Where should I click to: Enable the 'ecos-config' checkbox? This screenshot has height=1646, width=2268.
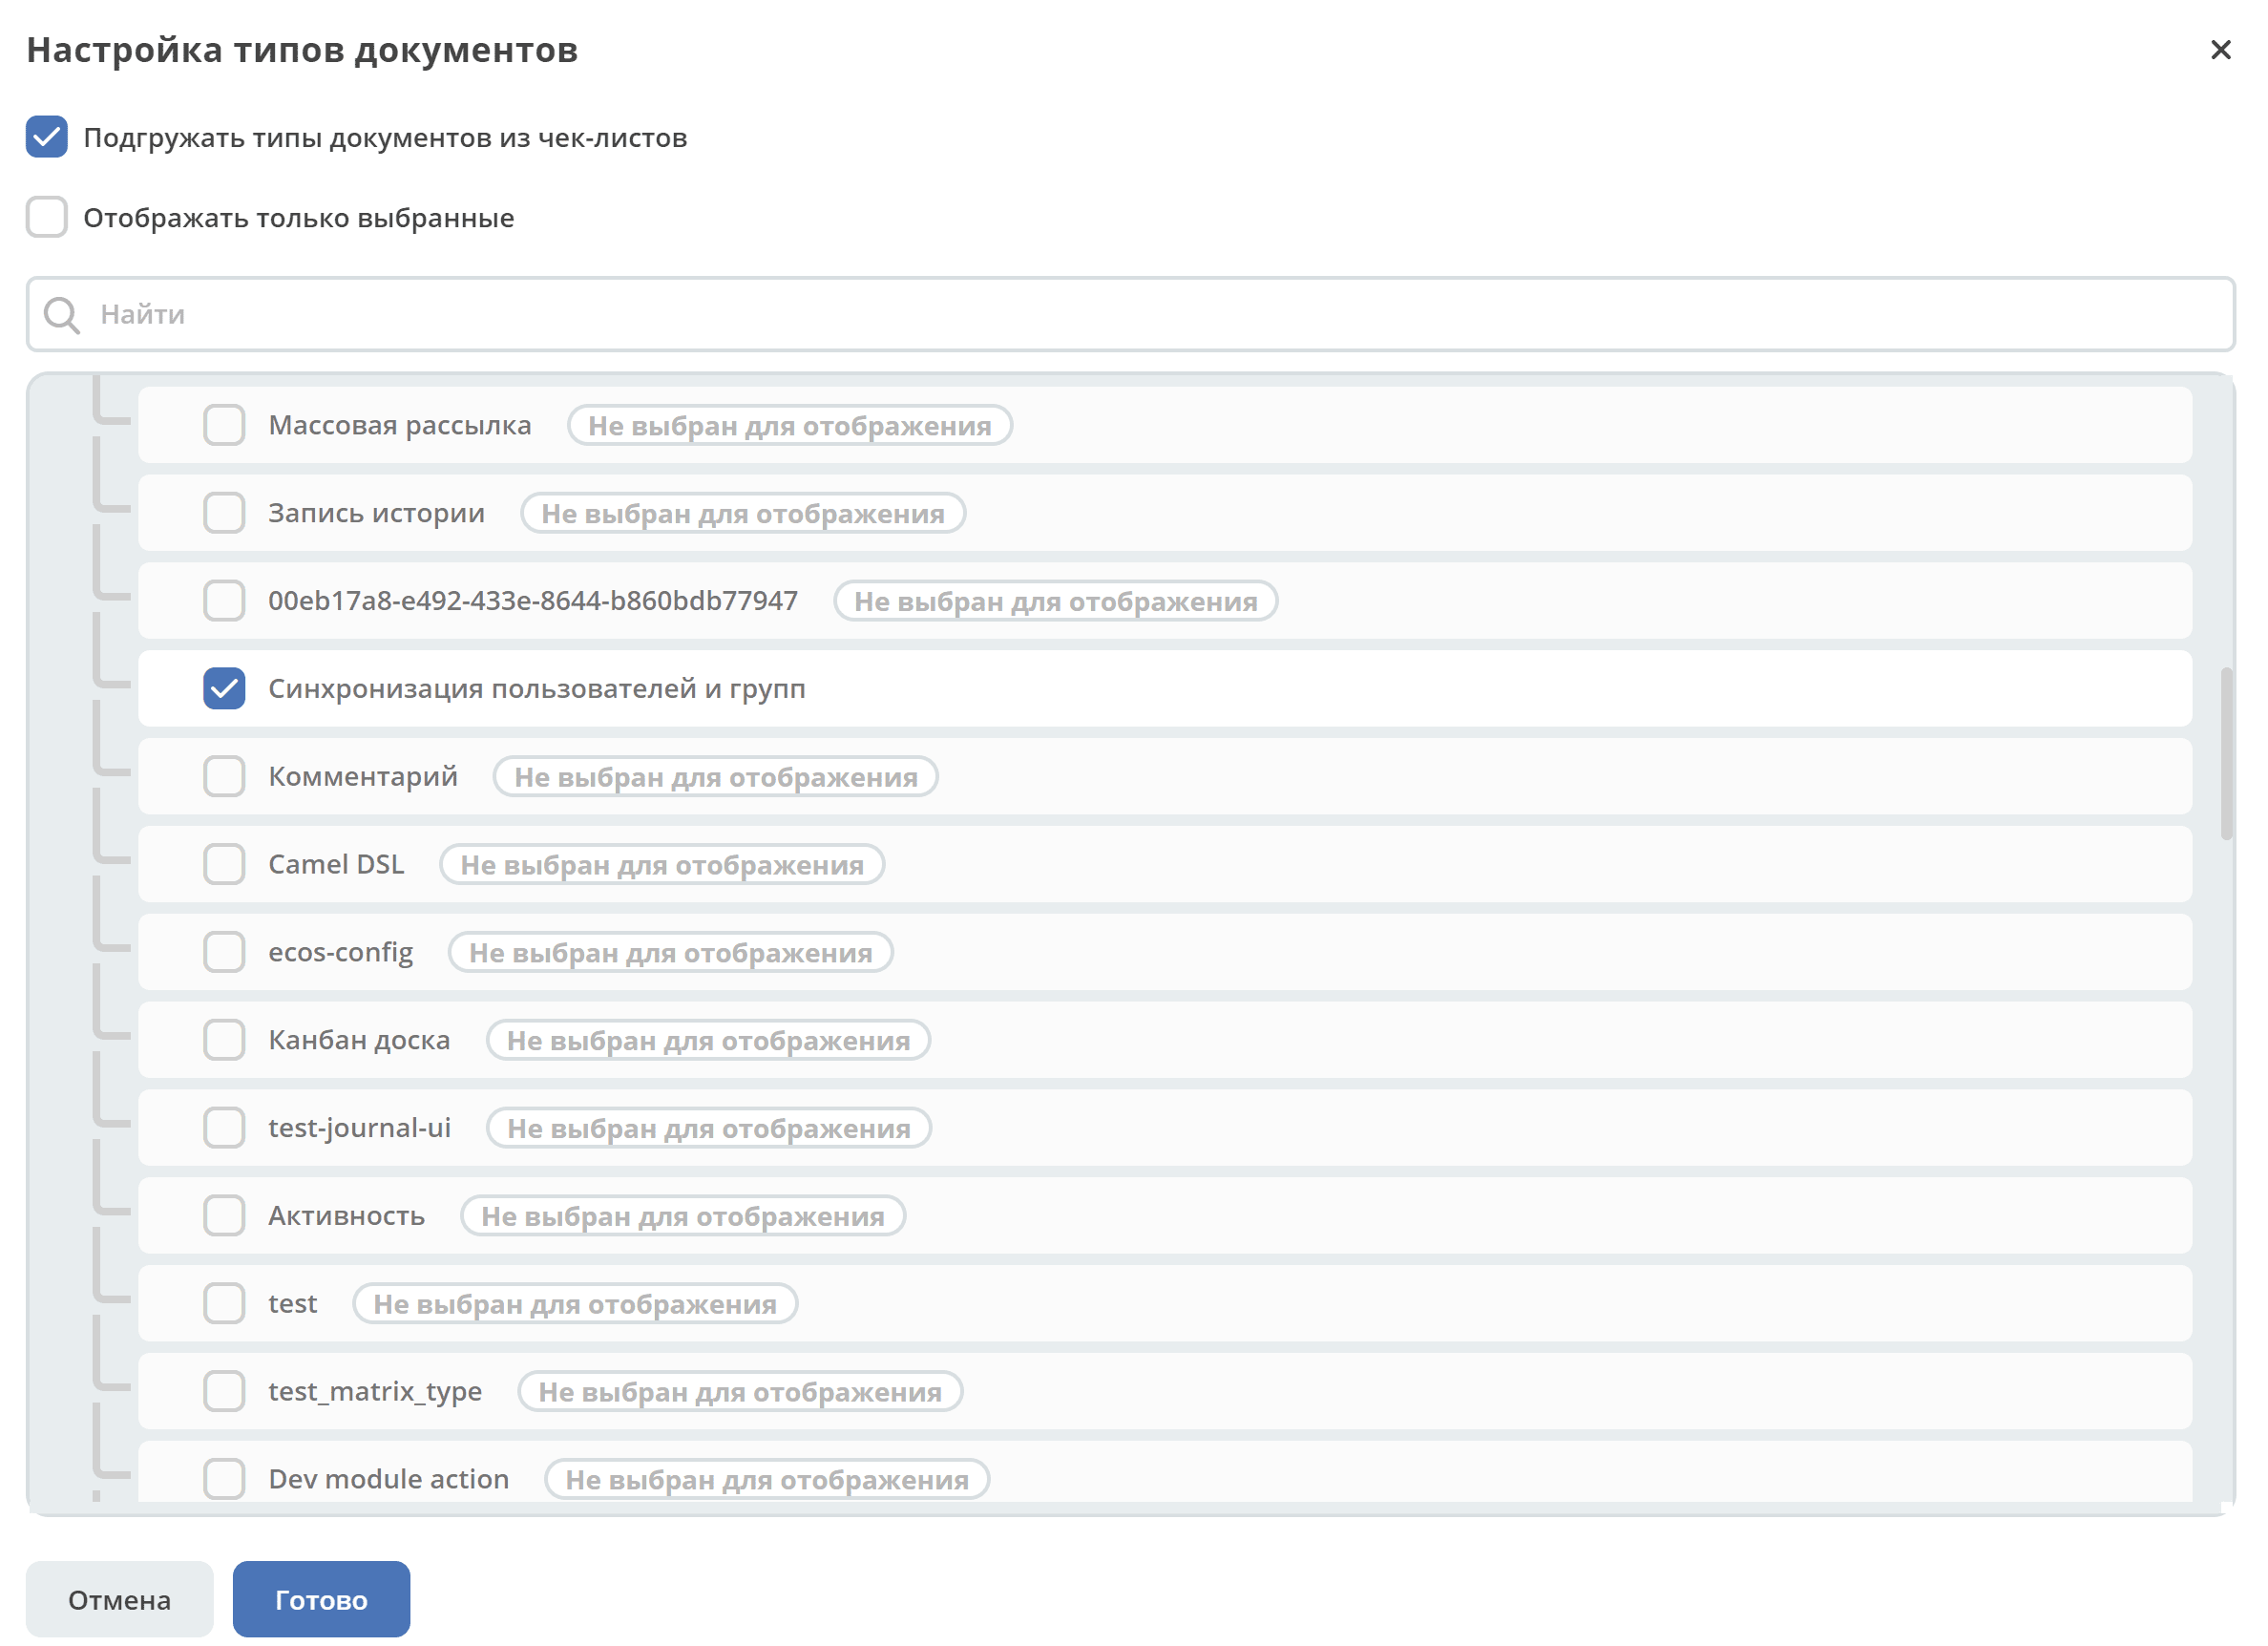tap(224, 952)
